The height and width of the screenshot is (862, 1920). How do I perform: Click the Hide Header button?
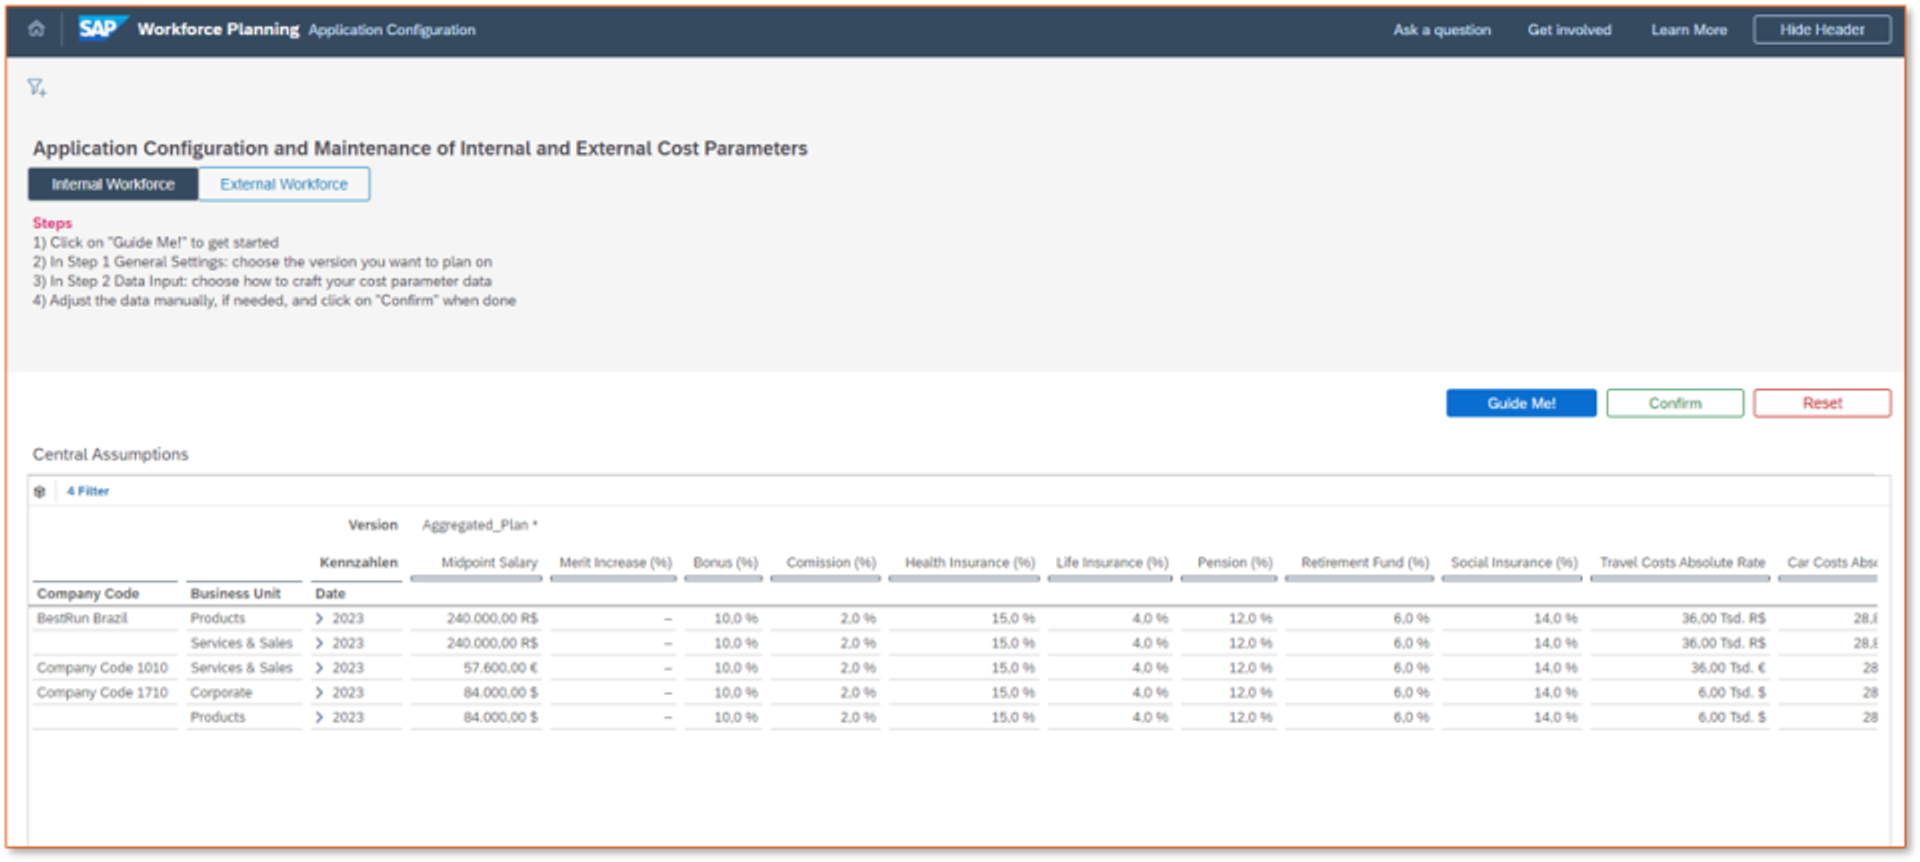click(x=1822, y=30)
